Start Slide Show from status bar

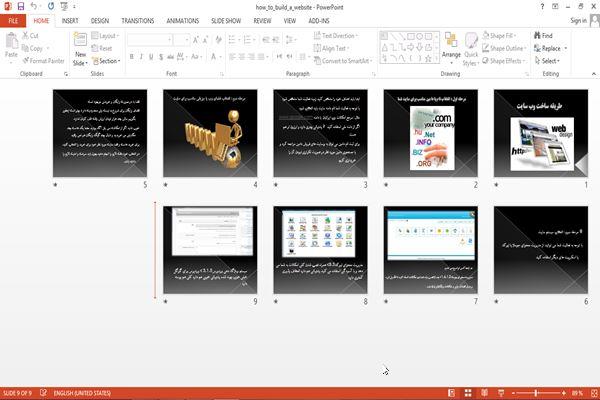point(501,393)
